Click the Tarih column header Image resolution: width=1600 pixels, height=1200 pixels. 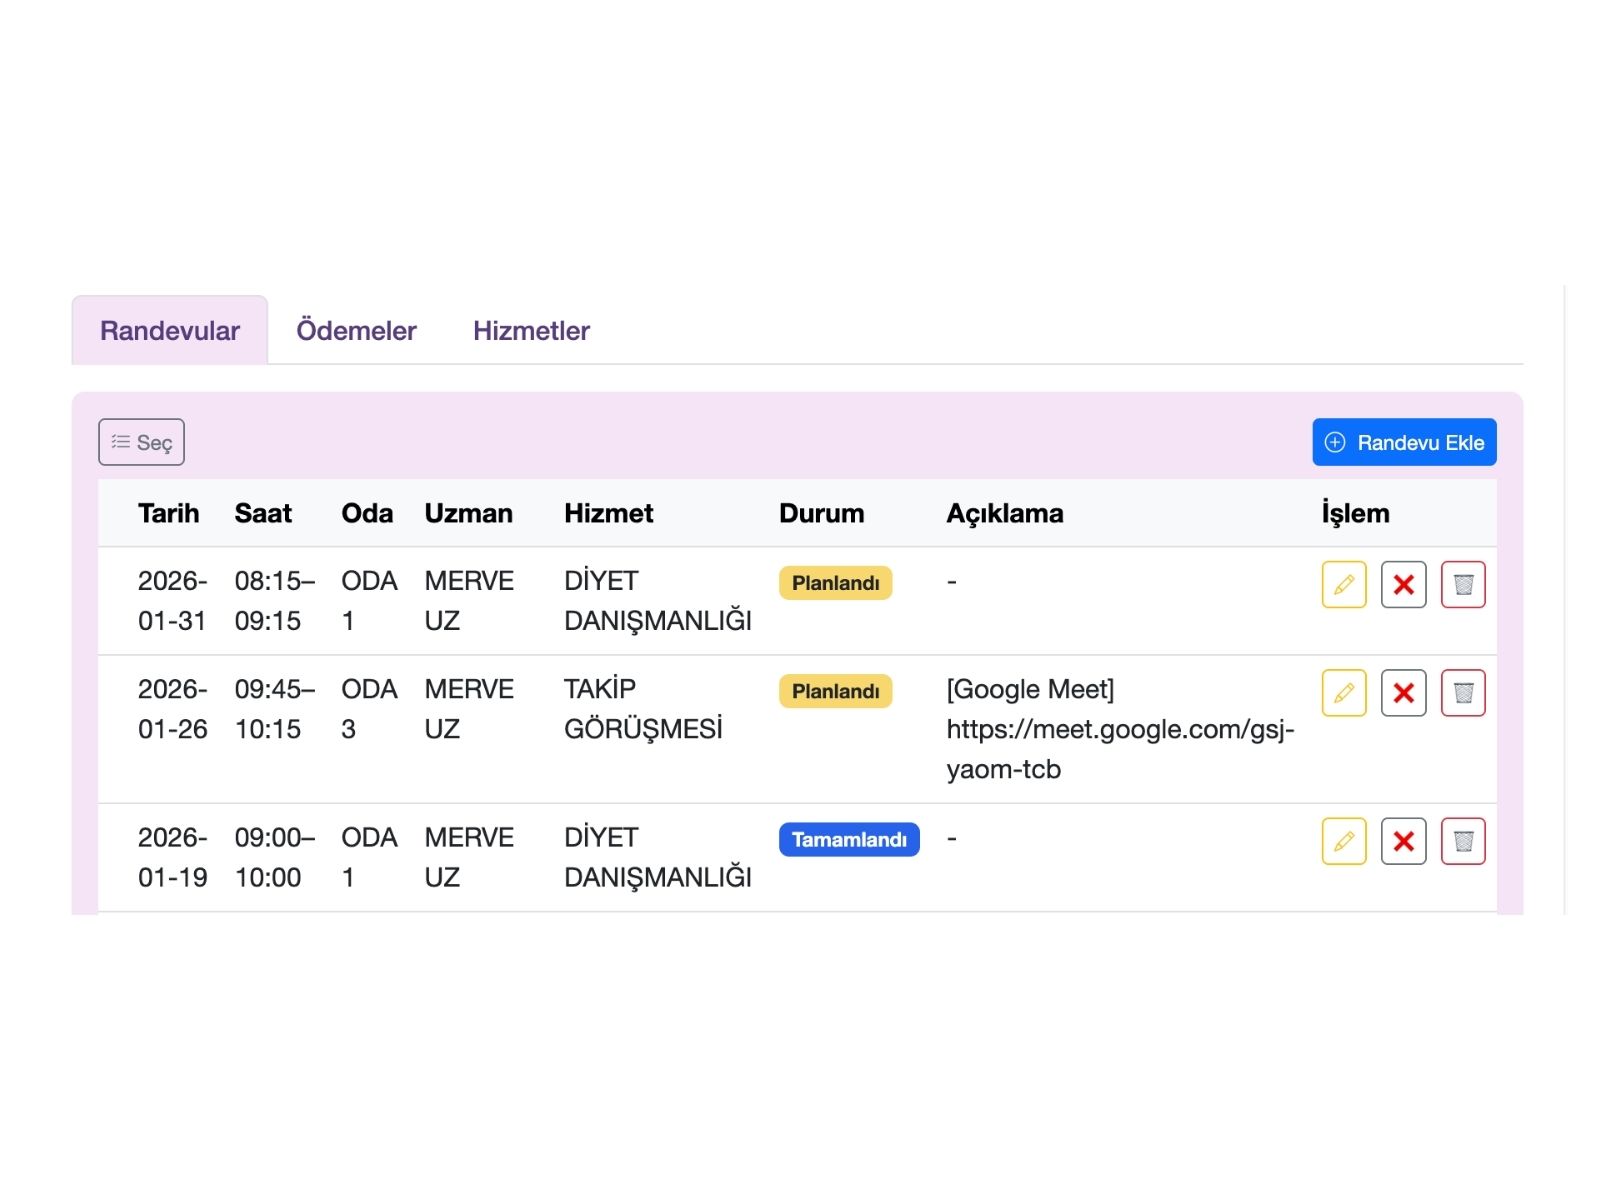(x=168, y=513)
